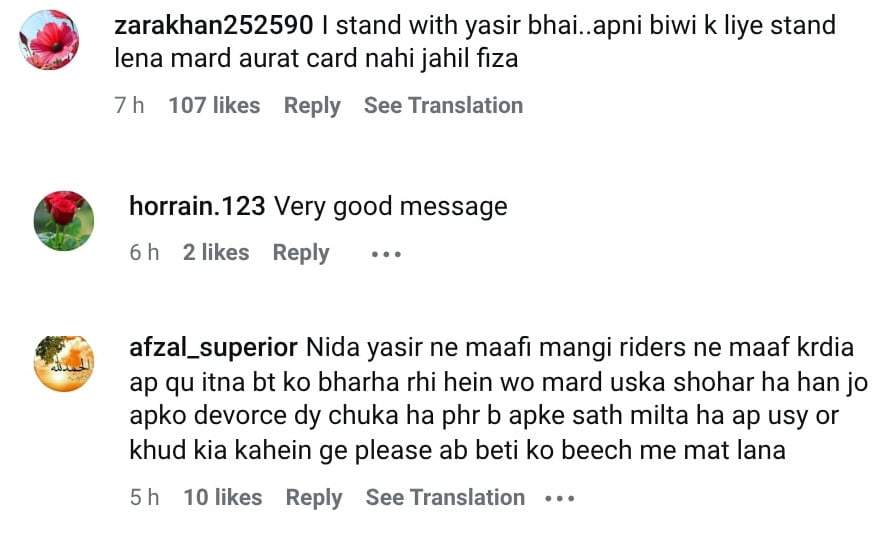The height and width of the screenshot is (536, 881).
Task: Open afzal_superior's profile picture
Action: 64,363
